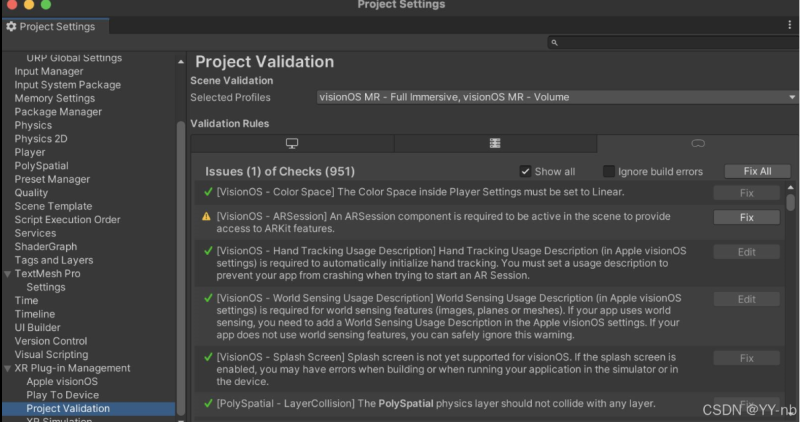Uncheck the Show all checkbox
Viewport: 800px width, 422px height.
click(525, 171)
